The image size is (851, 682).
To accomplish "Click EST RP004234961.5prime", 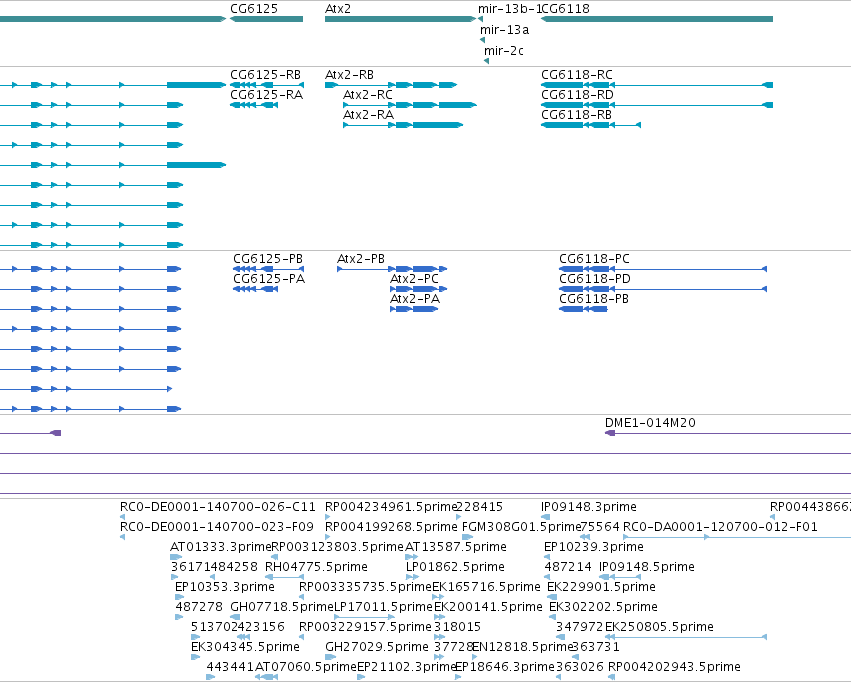I will pyautogui.click(x=391, y=507).
